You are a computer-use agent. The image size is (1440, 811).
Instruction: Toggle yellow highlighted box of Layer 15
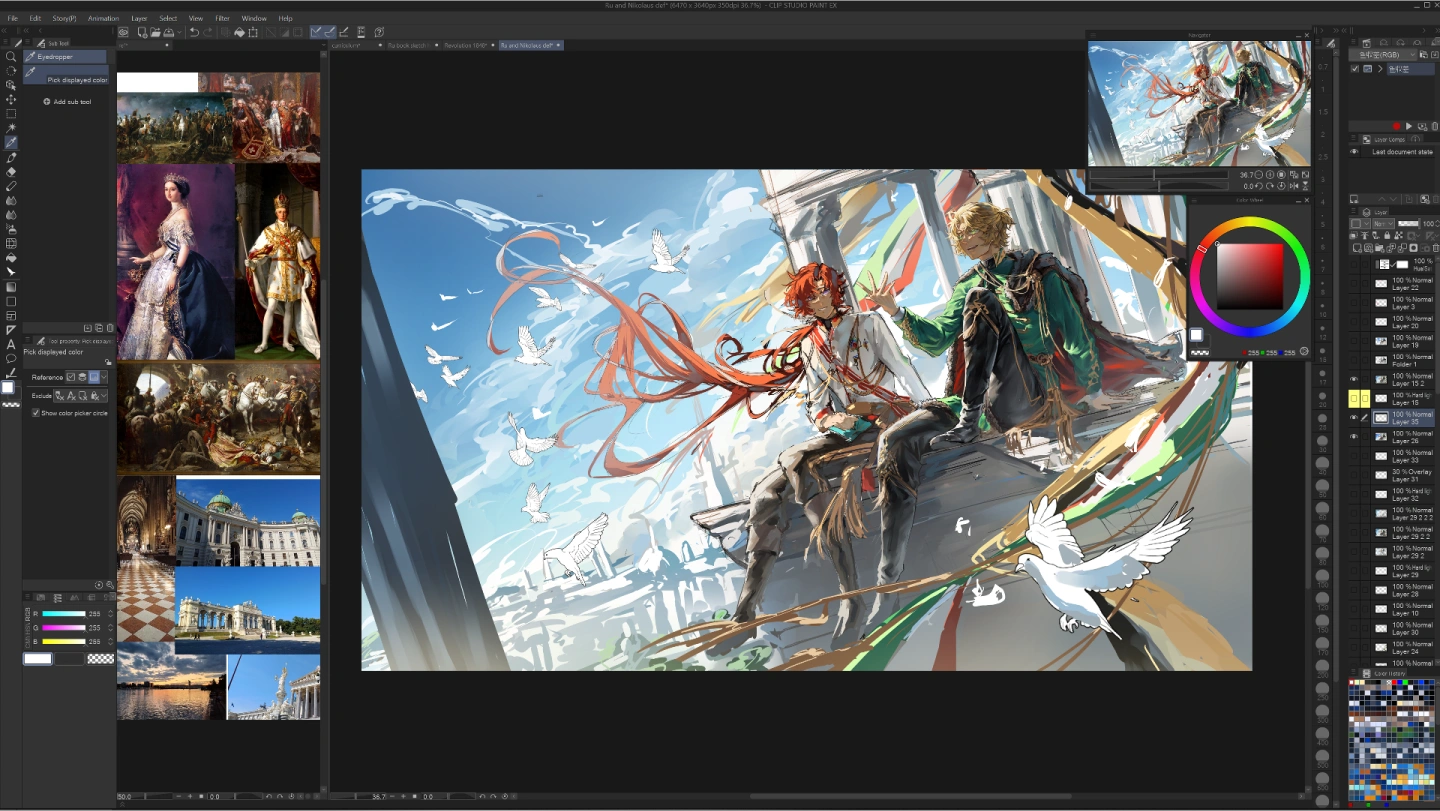click(x=1354, y=398)
